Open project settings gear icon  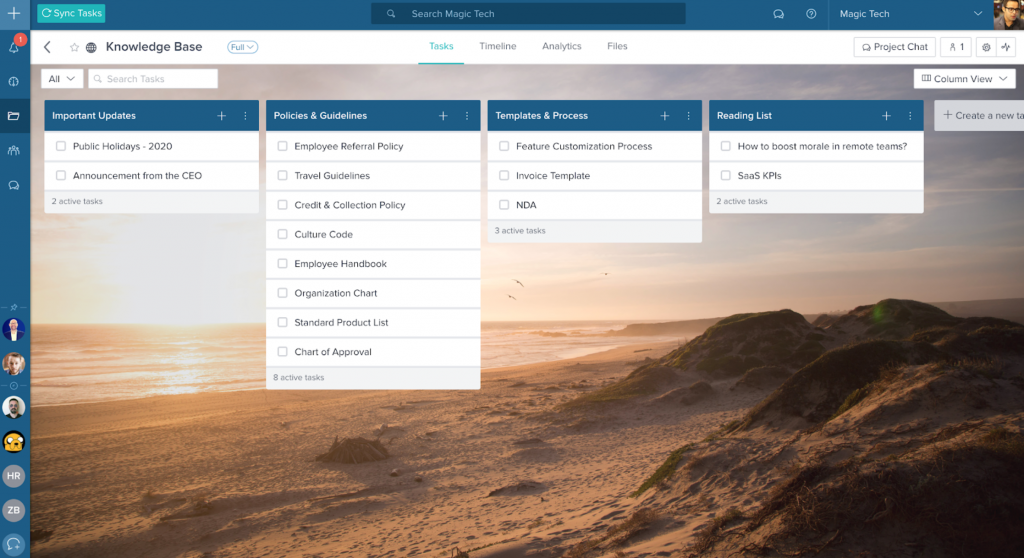[x=986, y=47]
